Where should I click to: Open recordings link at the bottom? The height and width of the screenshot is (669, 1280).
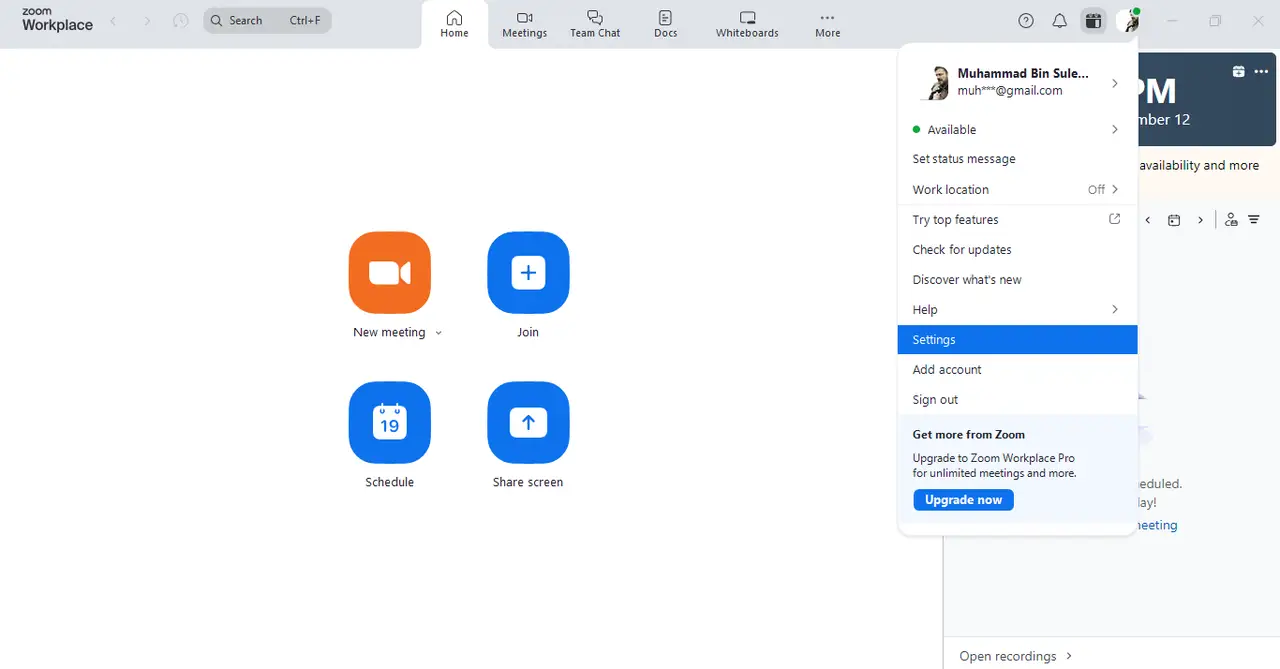[x=1016, y=656]
